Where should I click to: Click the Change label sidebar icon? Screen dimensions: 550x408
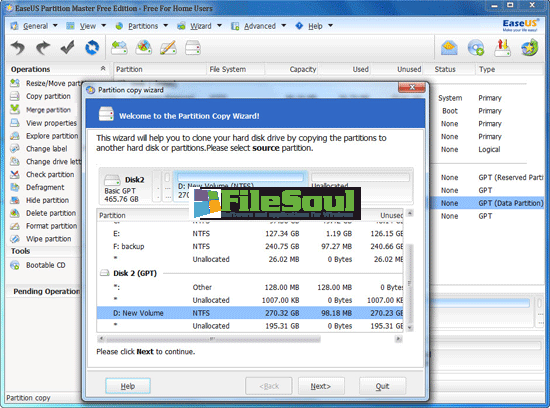point(15,149)
